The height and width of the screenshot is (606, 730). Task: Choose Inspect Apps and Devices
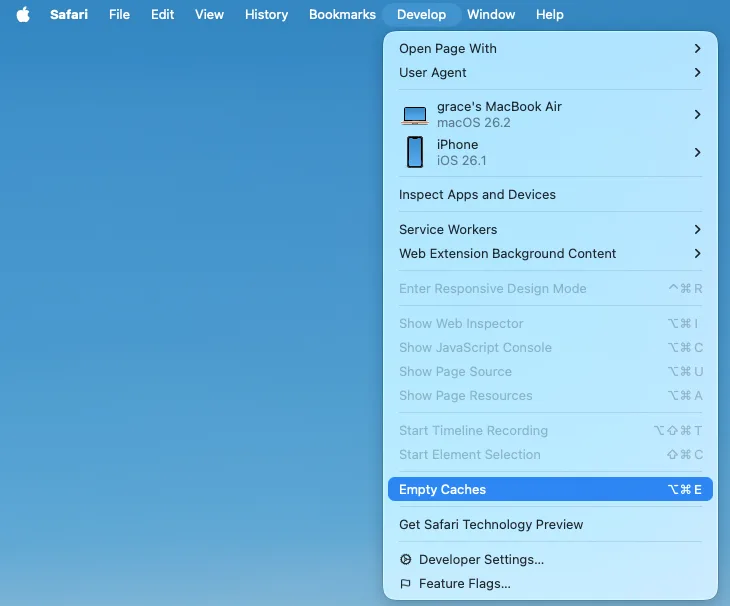(x=550, y=195)
